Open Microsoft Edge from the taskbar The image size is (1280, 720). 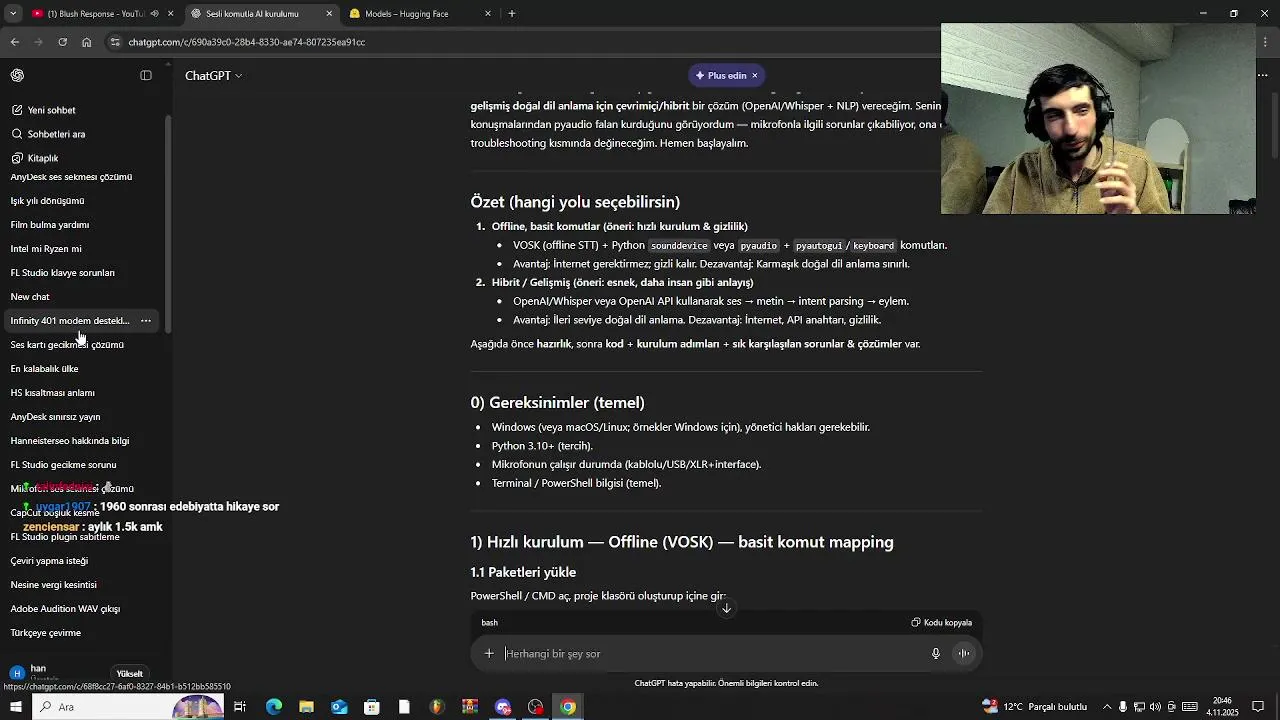(x=274, y=707)
